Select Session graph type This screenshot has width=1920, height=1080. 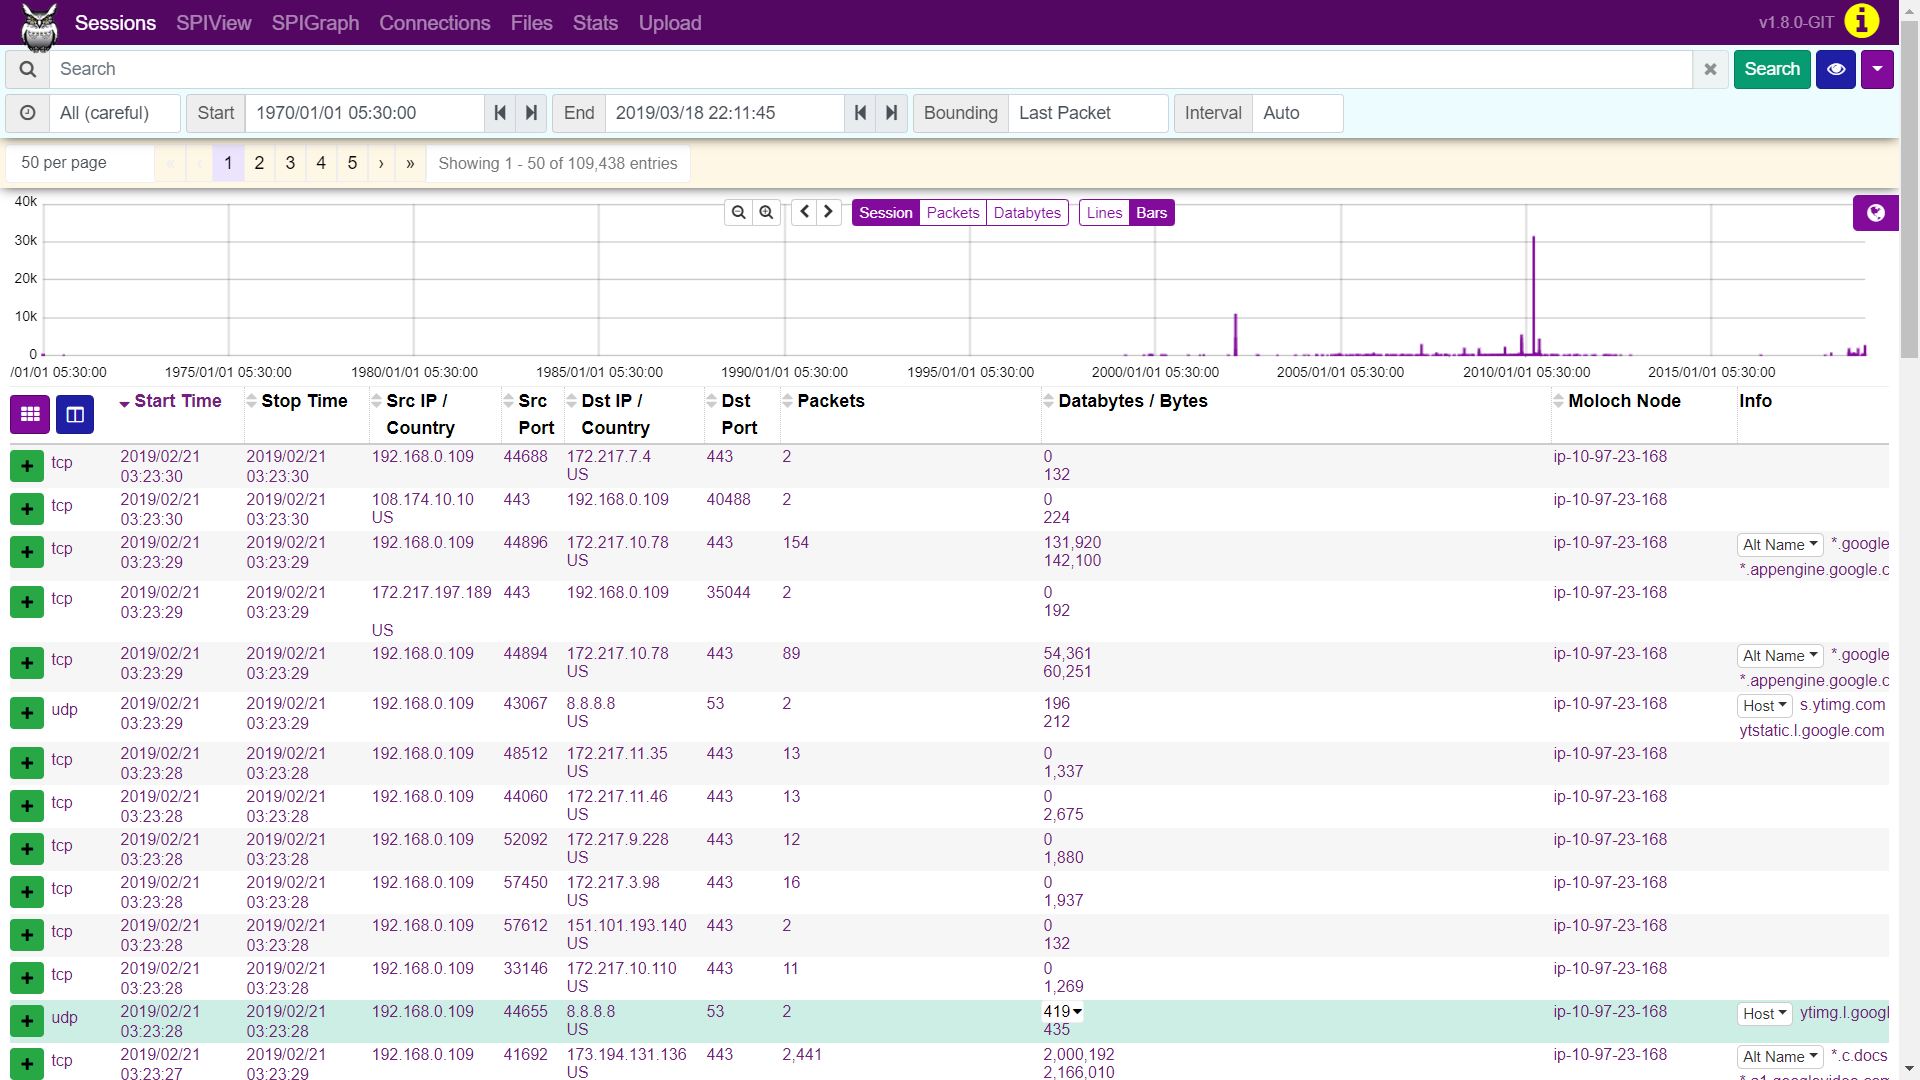coord(885,212)
